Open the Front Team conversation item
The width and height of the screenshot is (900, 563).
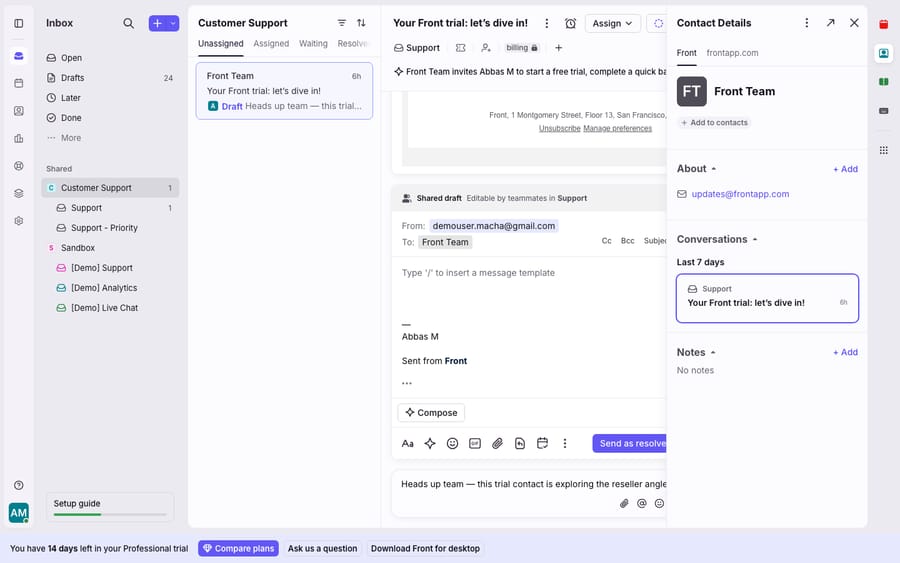click(x=284, y=91)
